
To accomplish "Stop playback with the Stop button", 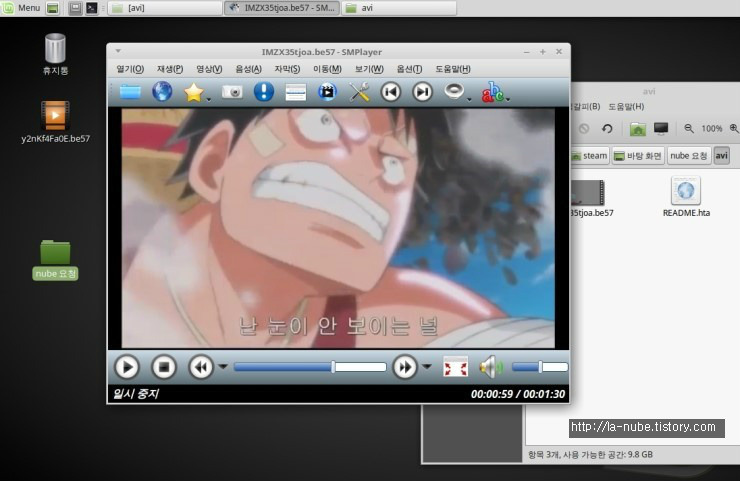I will [x=164, y=367].
